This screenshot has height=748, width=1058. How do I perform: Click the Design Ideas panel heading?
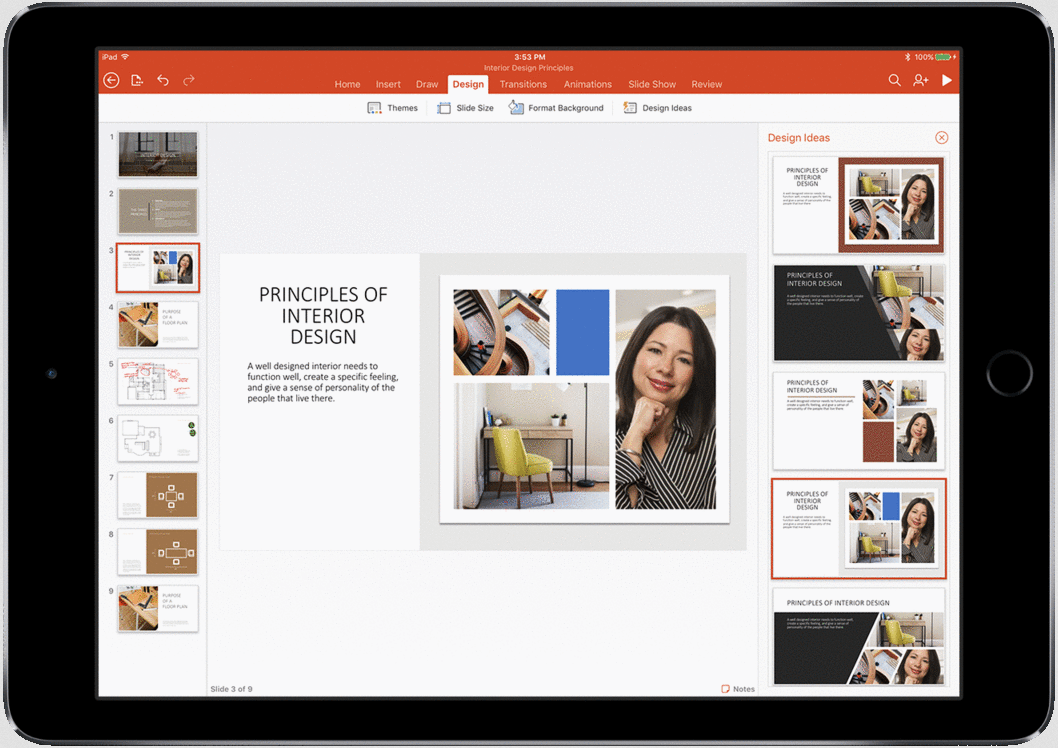[x=799, y=138]
